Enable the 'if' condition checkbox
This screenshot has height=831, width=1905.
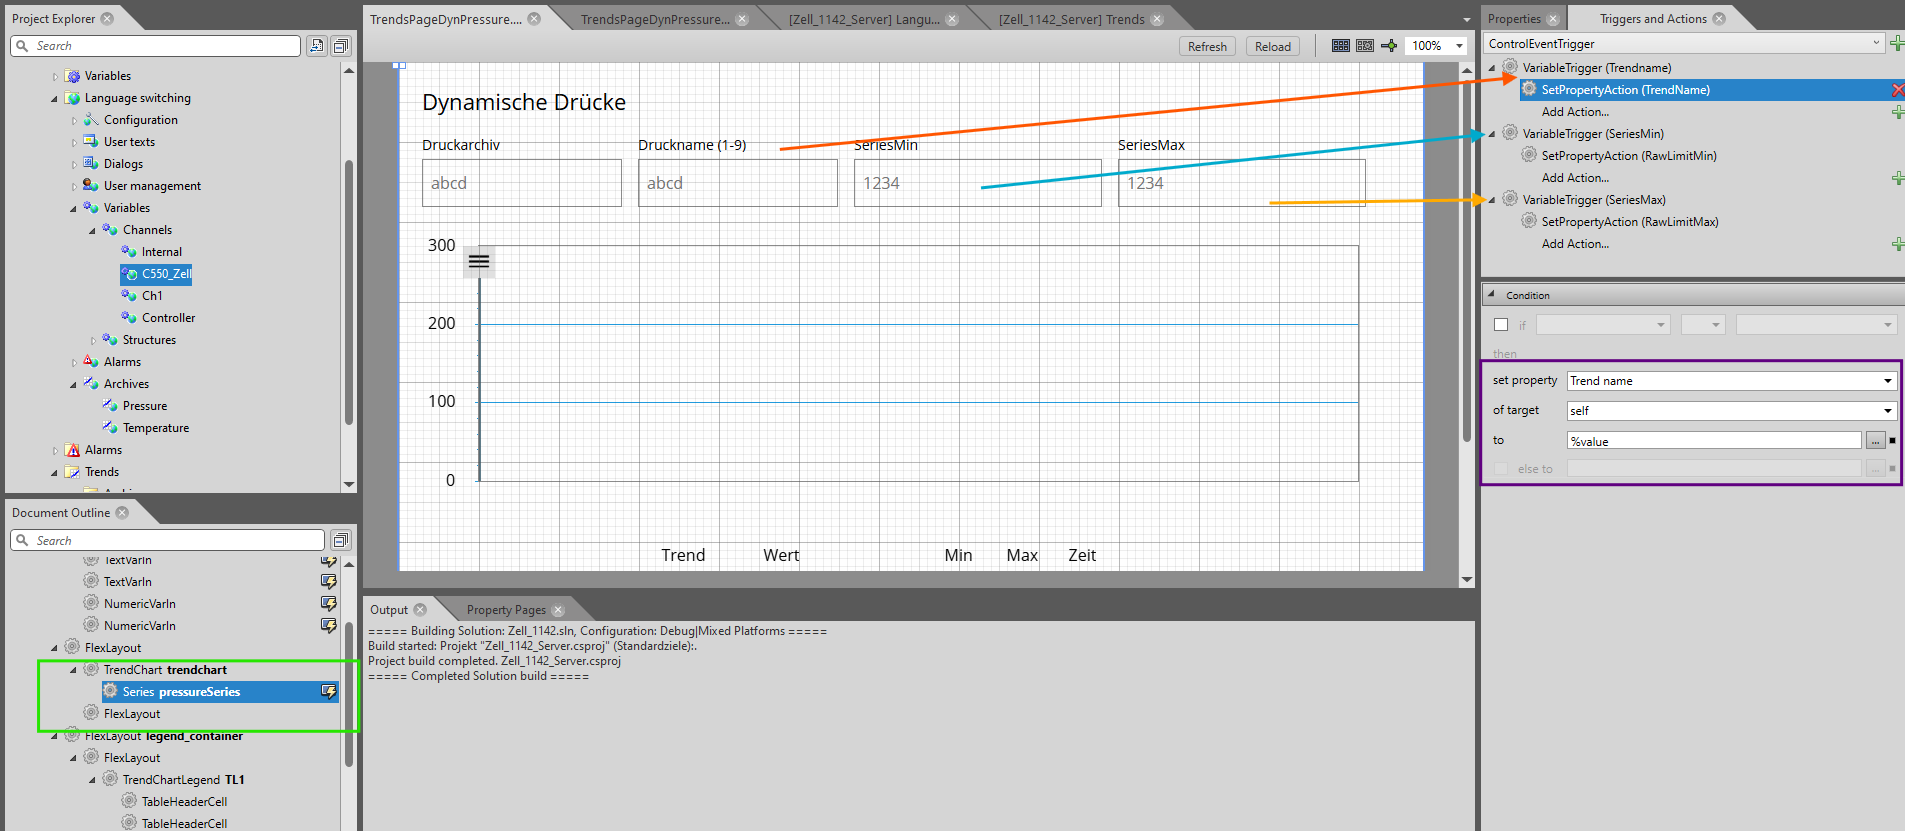(x=1501, y=325)
